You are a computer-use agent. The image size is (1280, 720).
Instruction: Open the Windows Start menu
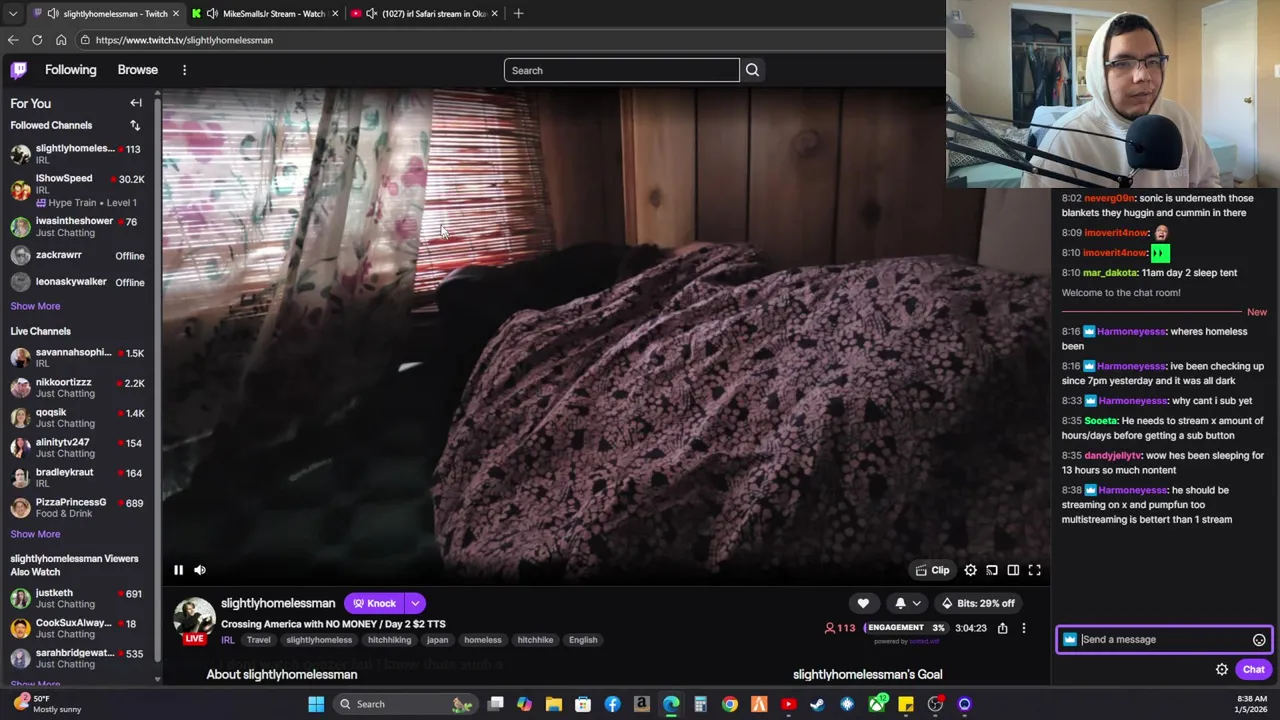(316, 704)
